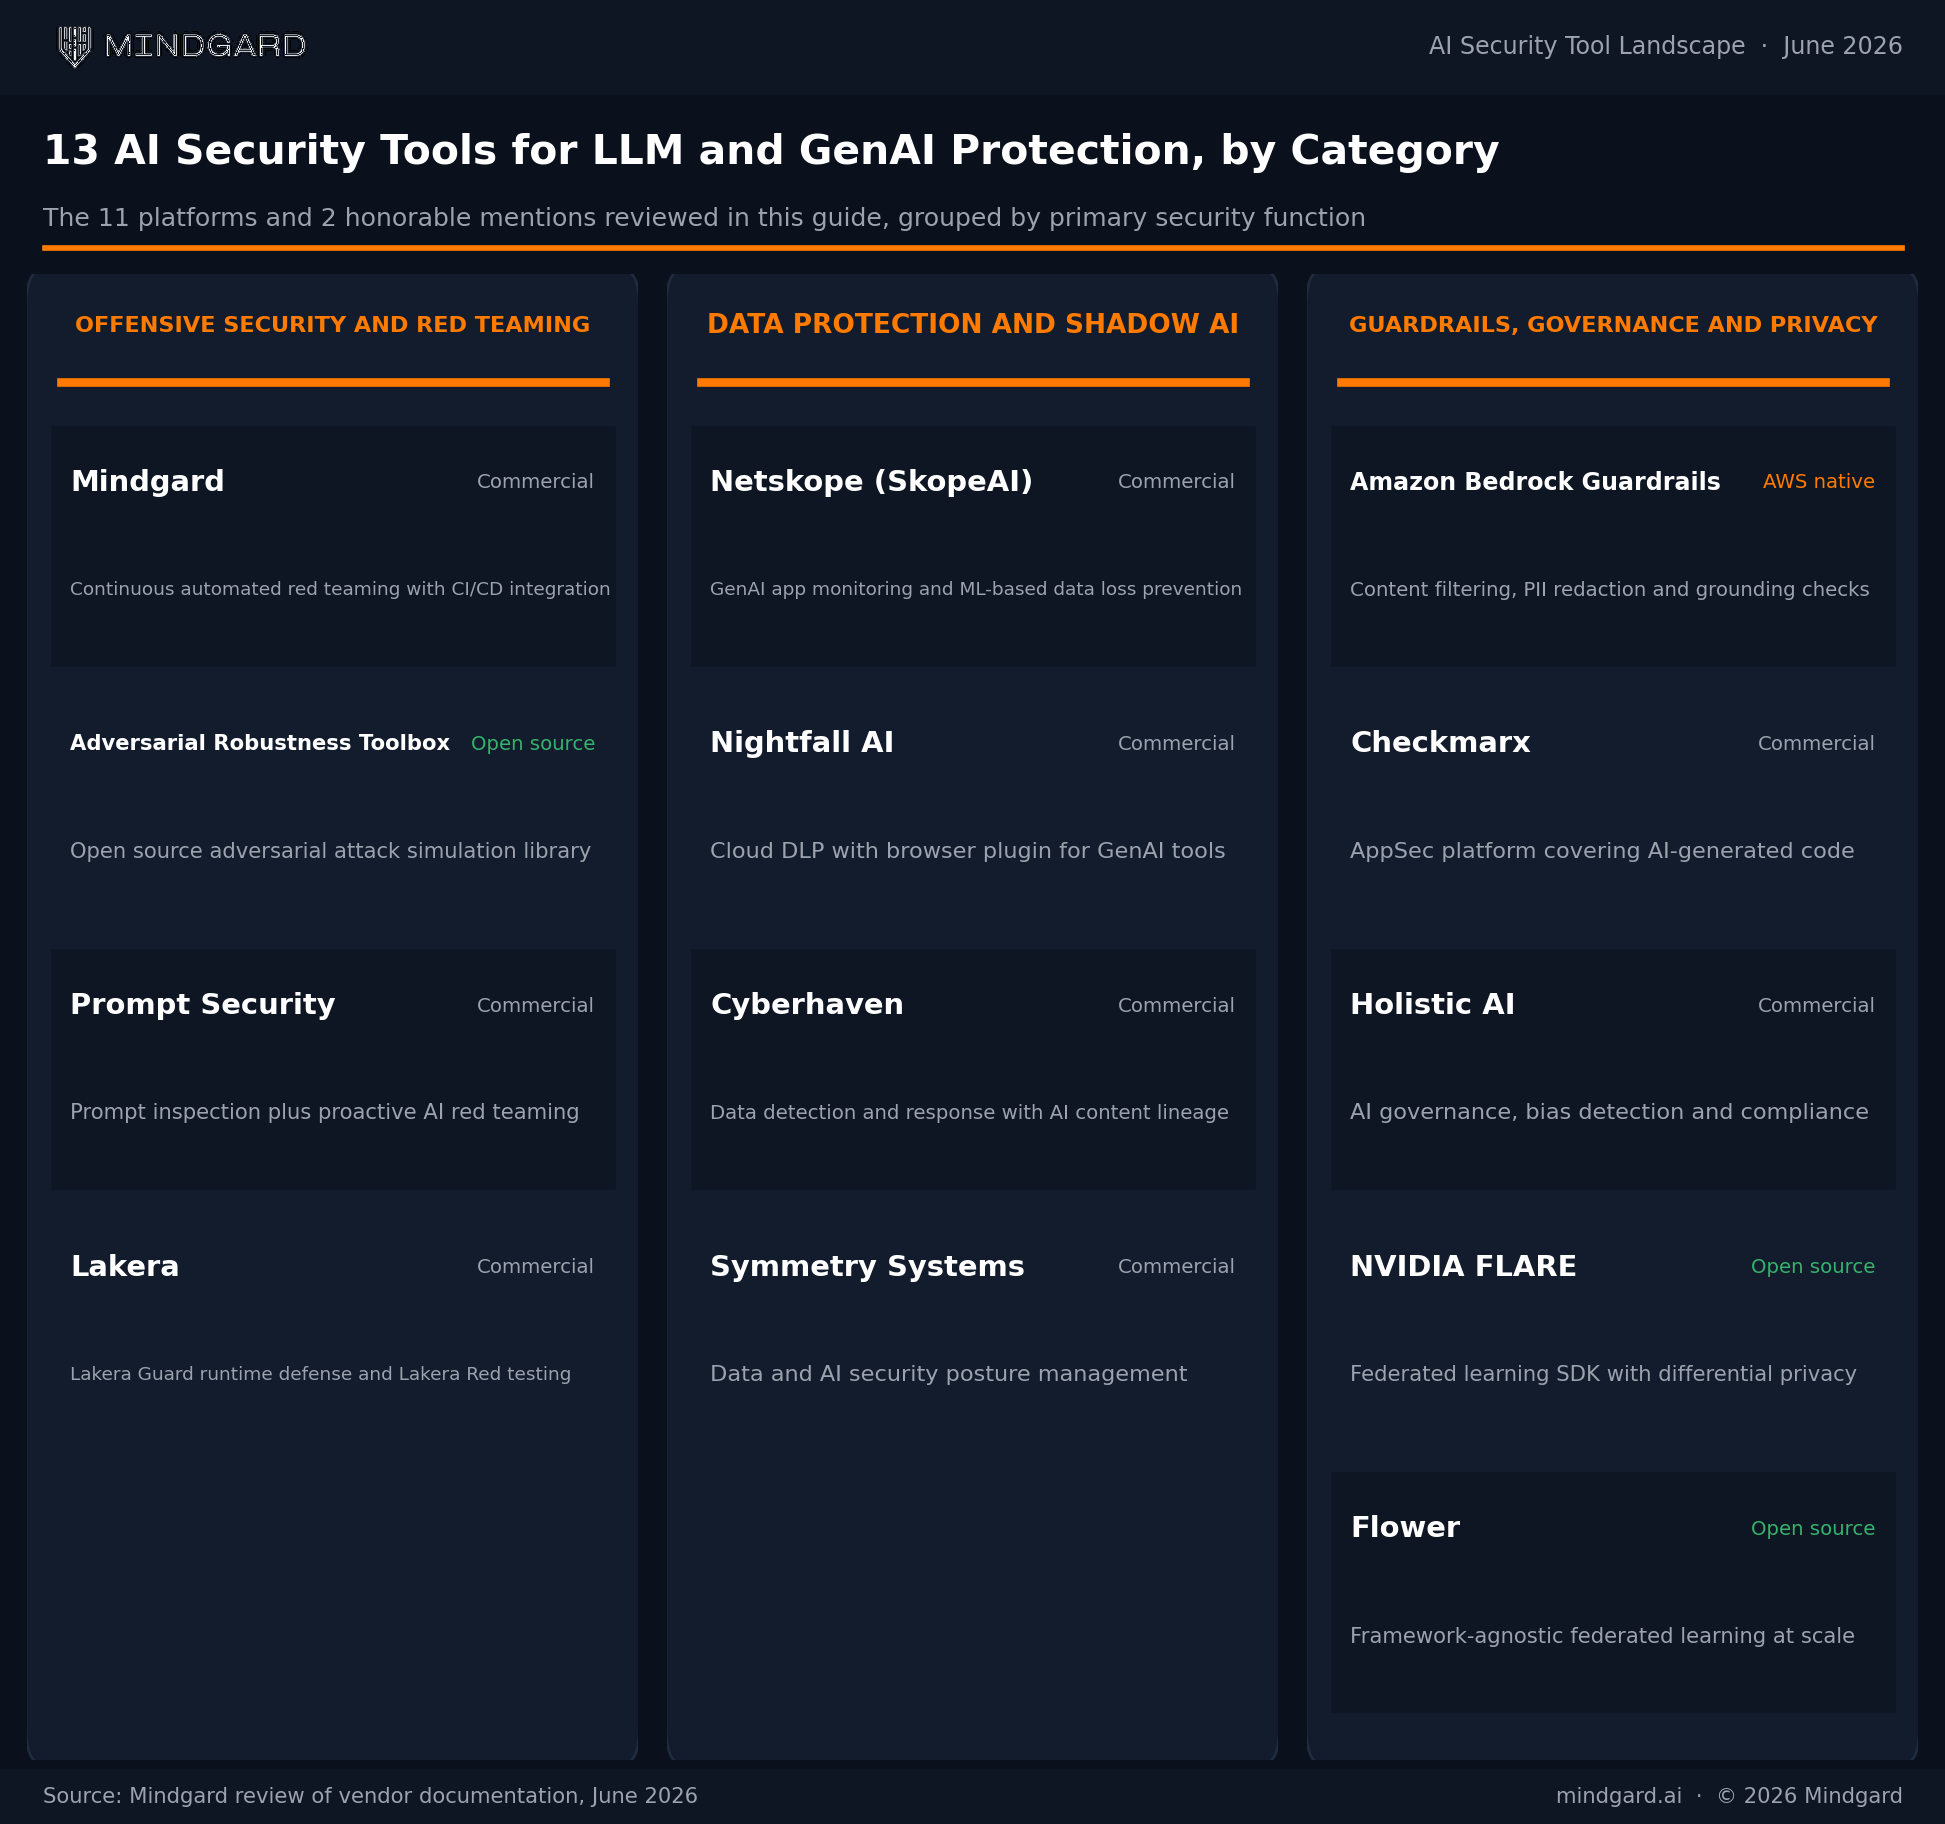The image size is (1945, 1824).
Task: Click Commercial tag on Netskope card
Action: click(1176, 481)
